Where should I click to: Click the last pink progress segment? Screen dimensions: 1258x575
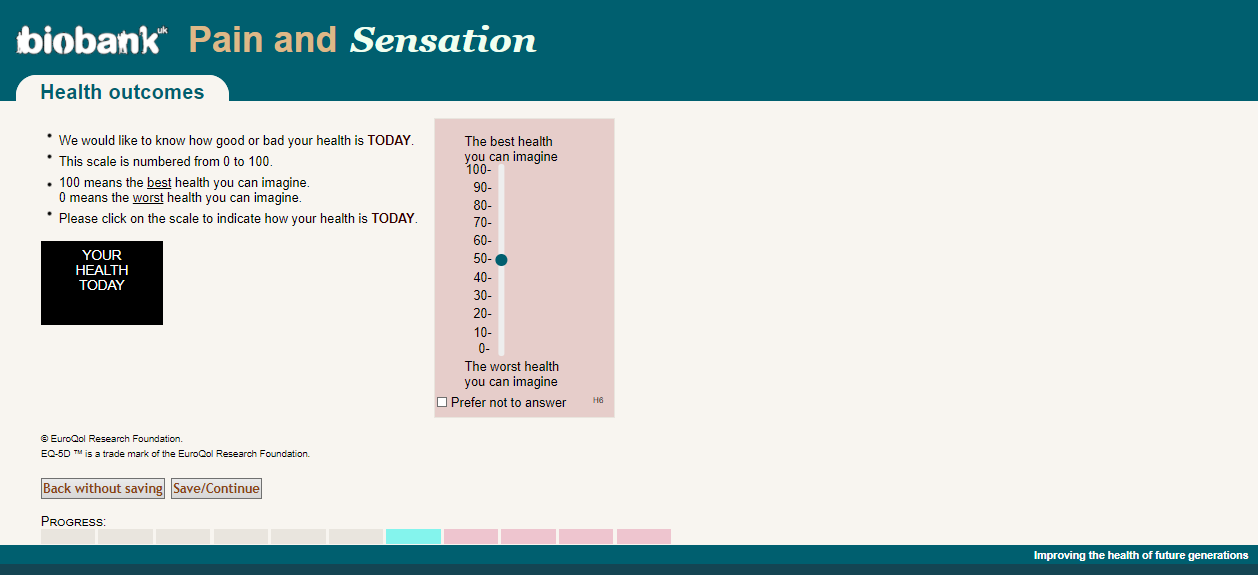[643, 537]
